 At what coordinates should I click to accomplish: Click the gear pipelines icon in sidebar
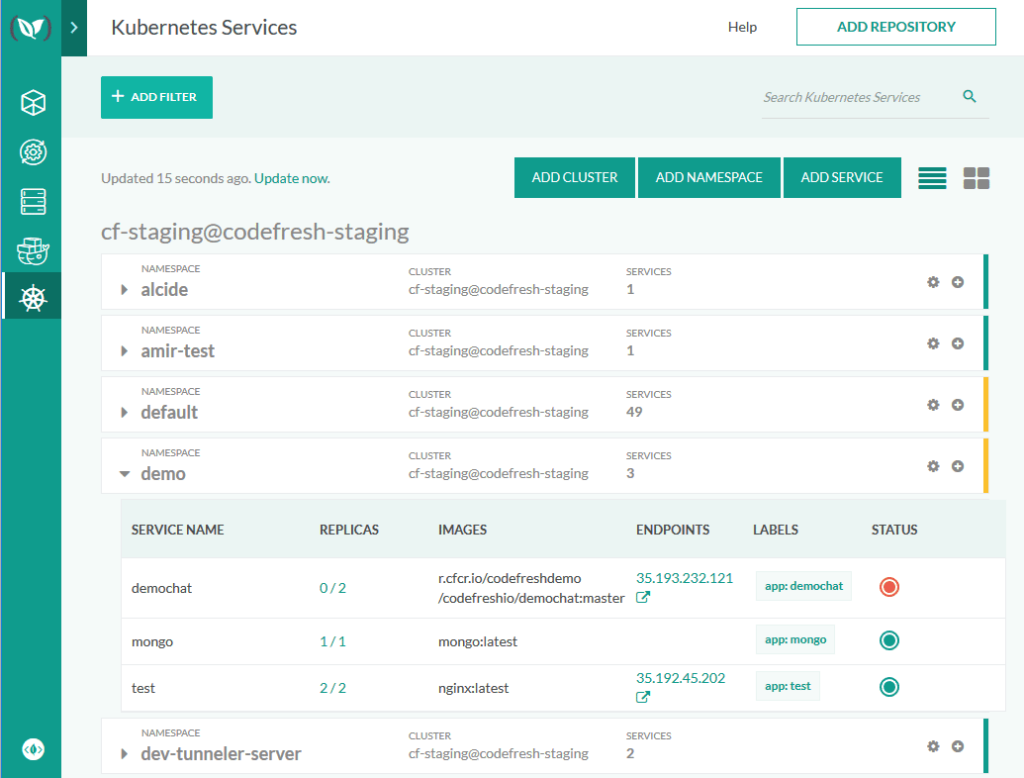tap(31, 152)
